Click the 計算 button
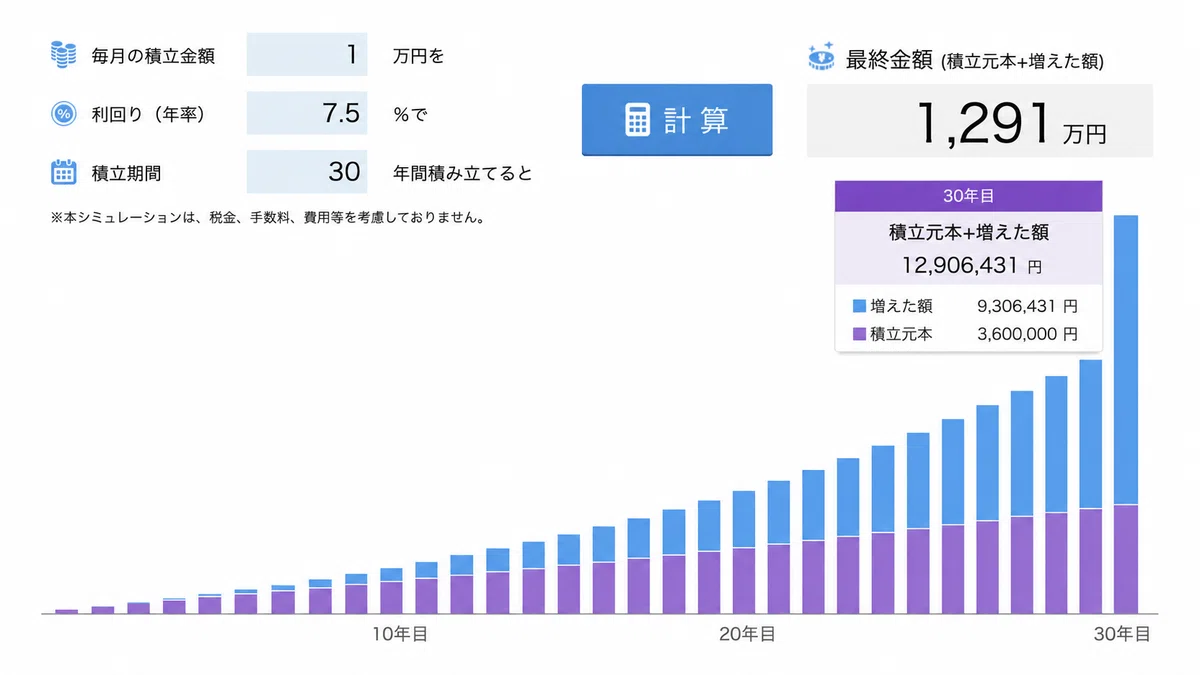1200x675 pixels. 677,120
